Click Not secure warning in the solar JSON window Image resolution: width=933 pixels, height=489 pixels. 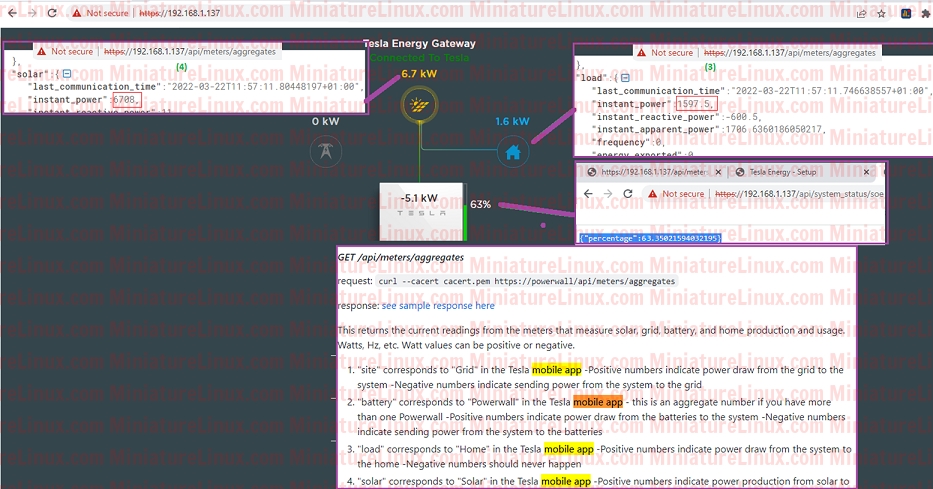click(x=65, y=52)
